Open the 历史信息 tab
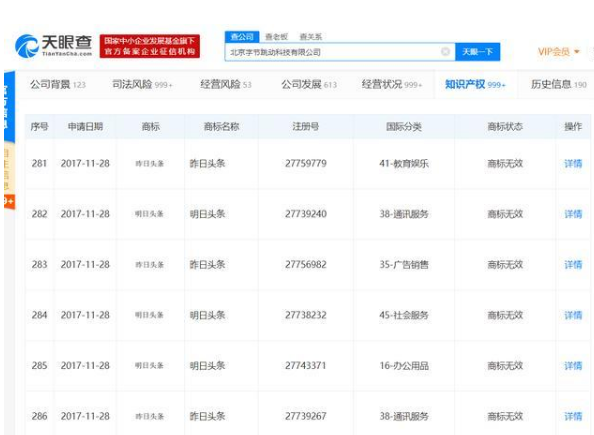This screenshot has width=594, height=435. click(x=559, y=84)
